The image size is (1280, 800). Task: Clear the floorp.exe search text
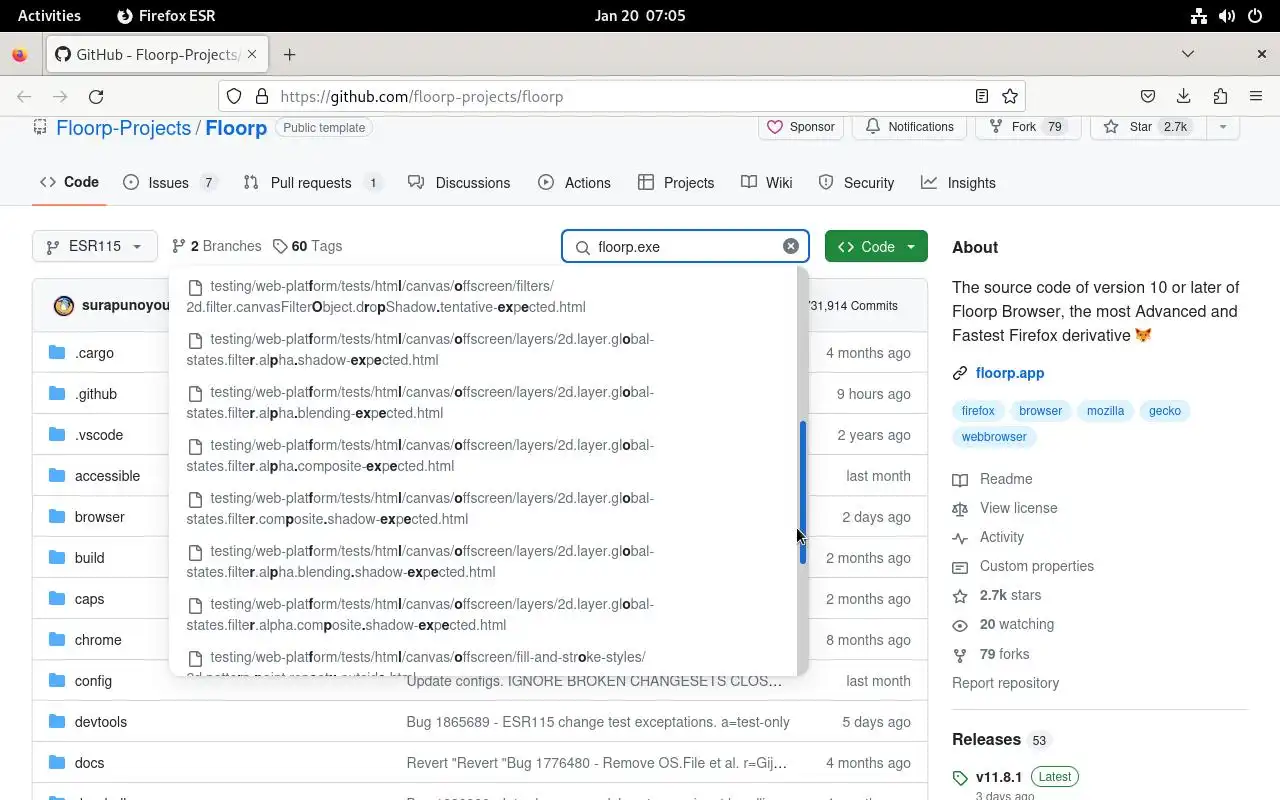click(790, 246)
